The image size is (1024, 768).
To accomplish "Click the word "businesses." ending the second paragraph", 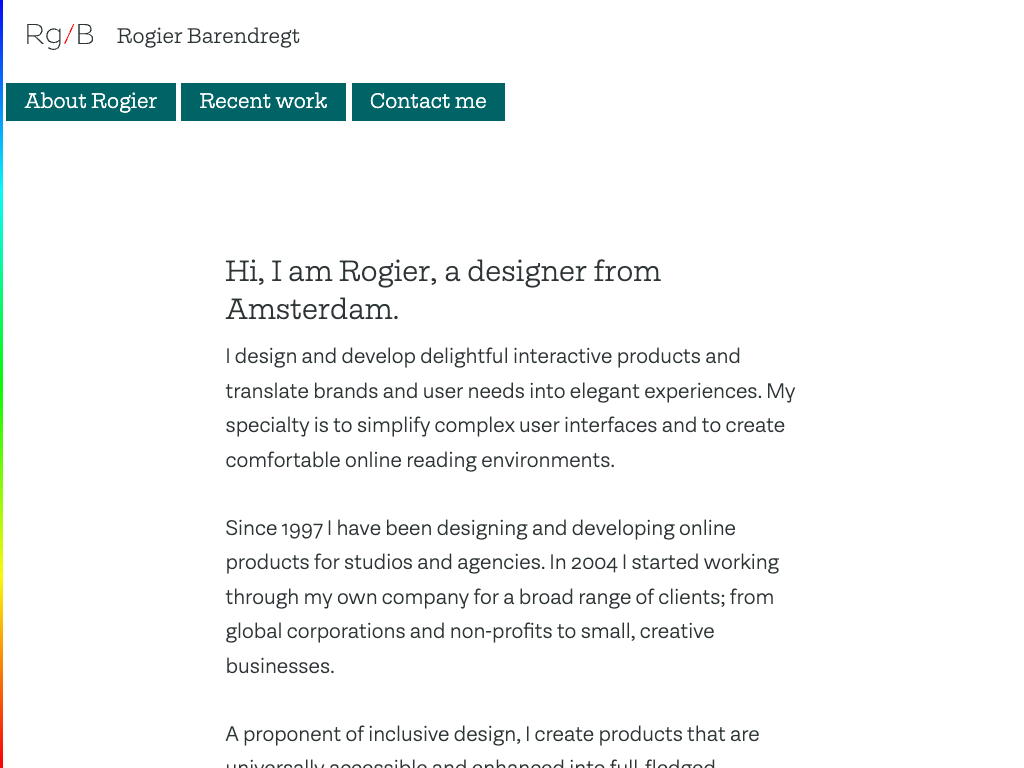I will (x=280, y=667).
